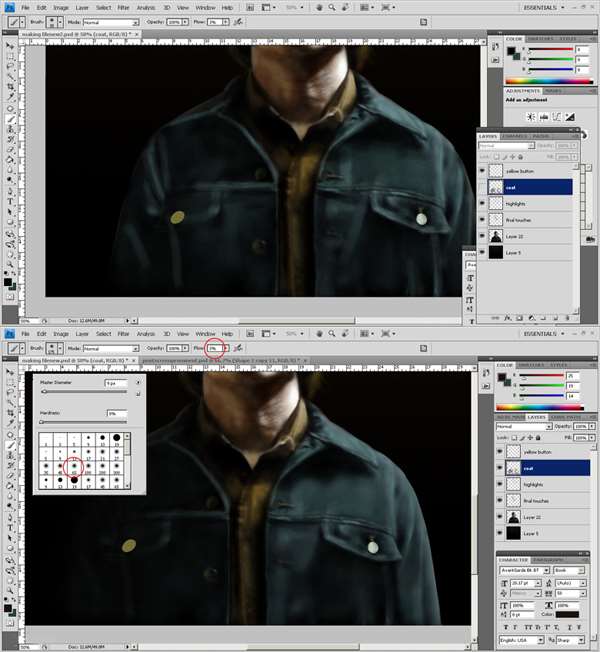600x652 pixels.
Task: Hide Layer 22 in bottom Layers panel
Action: [500, 517]
